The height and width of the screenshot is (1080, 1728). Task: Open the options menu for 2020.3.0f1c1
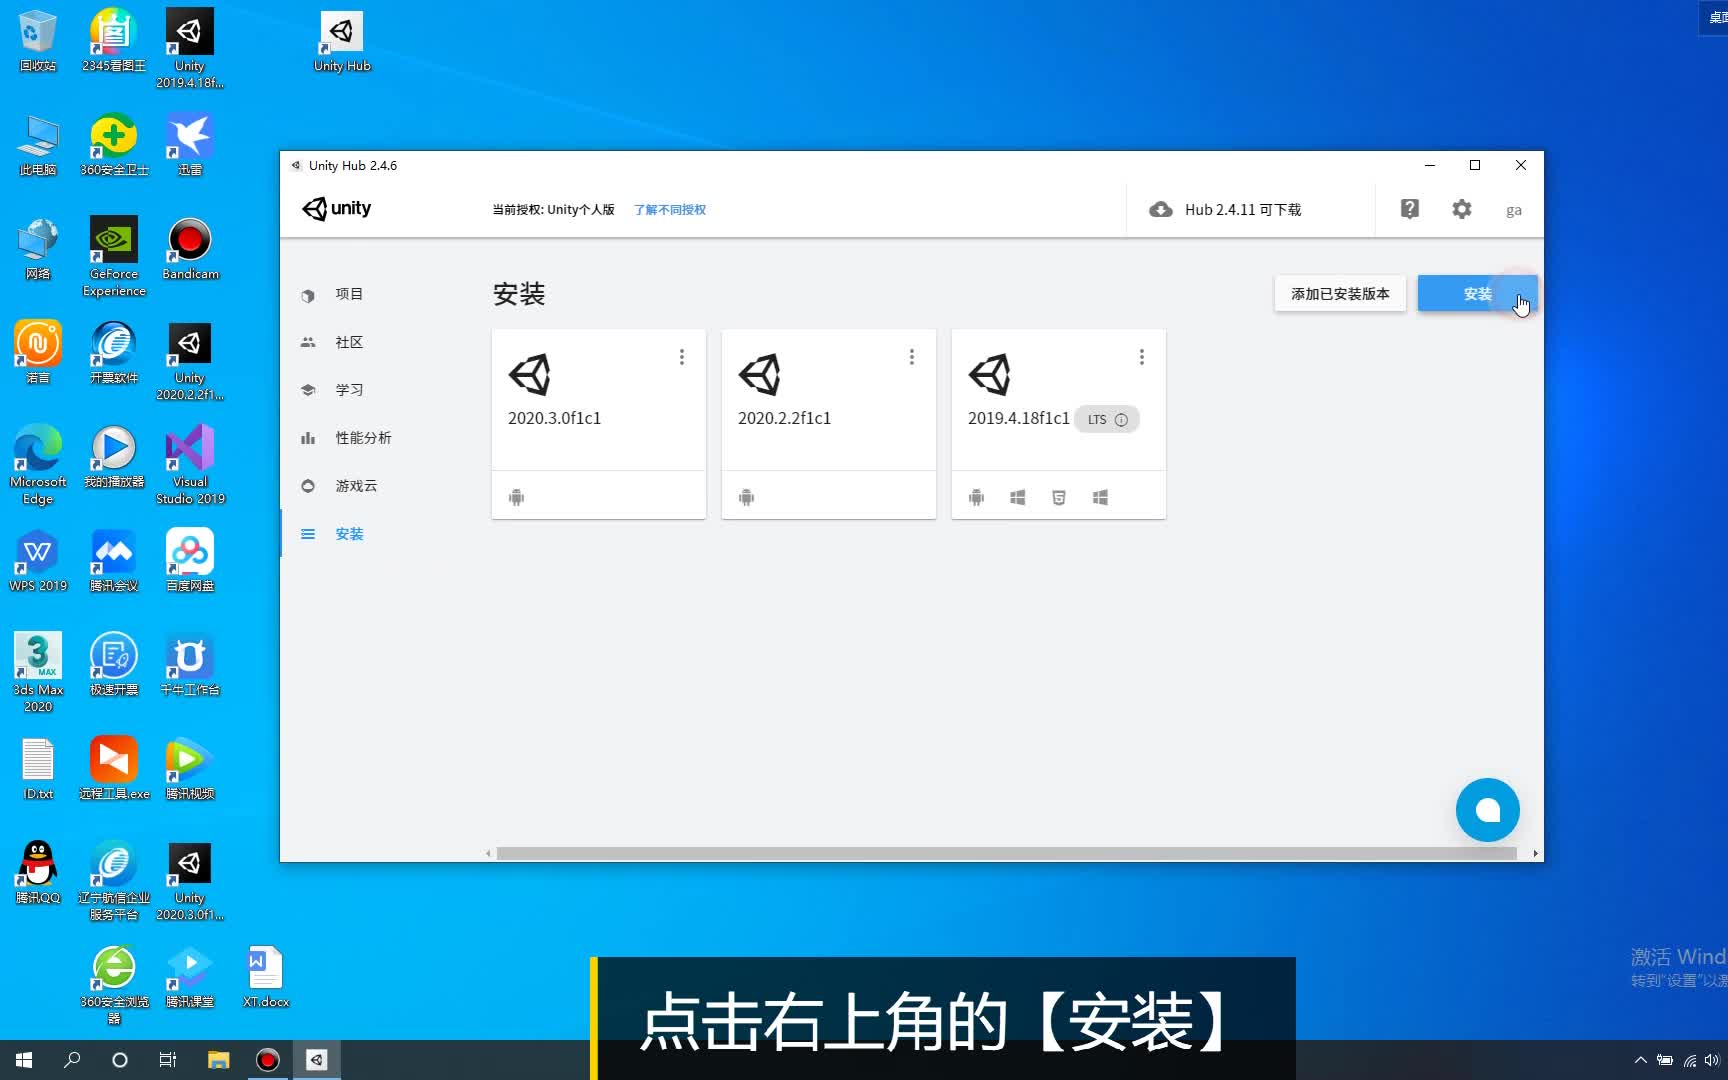(x=681, y=356)
